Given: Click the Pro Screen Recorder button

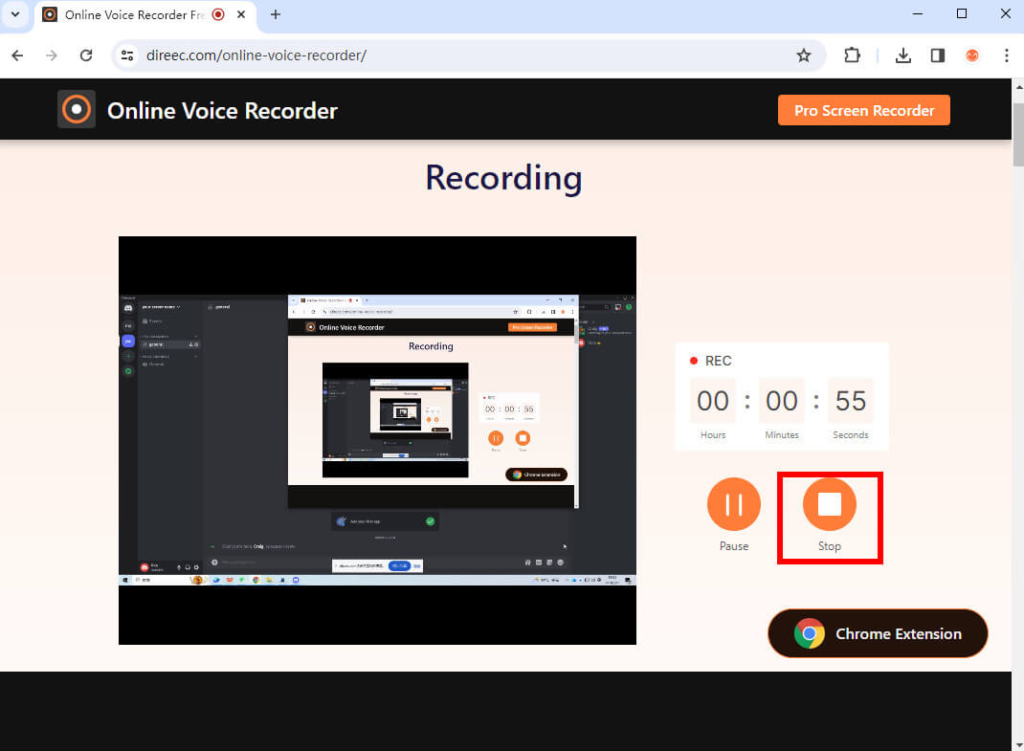Looking at the screenshot, I should point(863,110).
